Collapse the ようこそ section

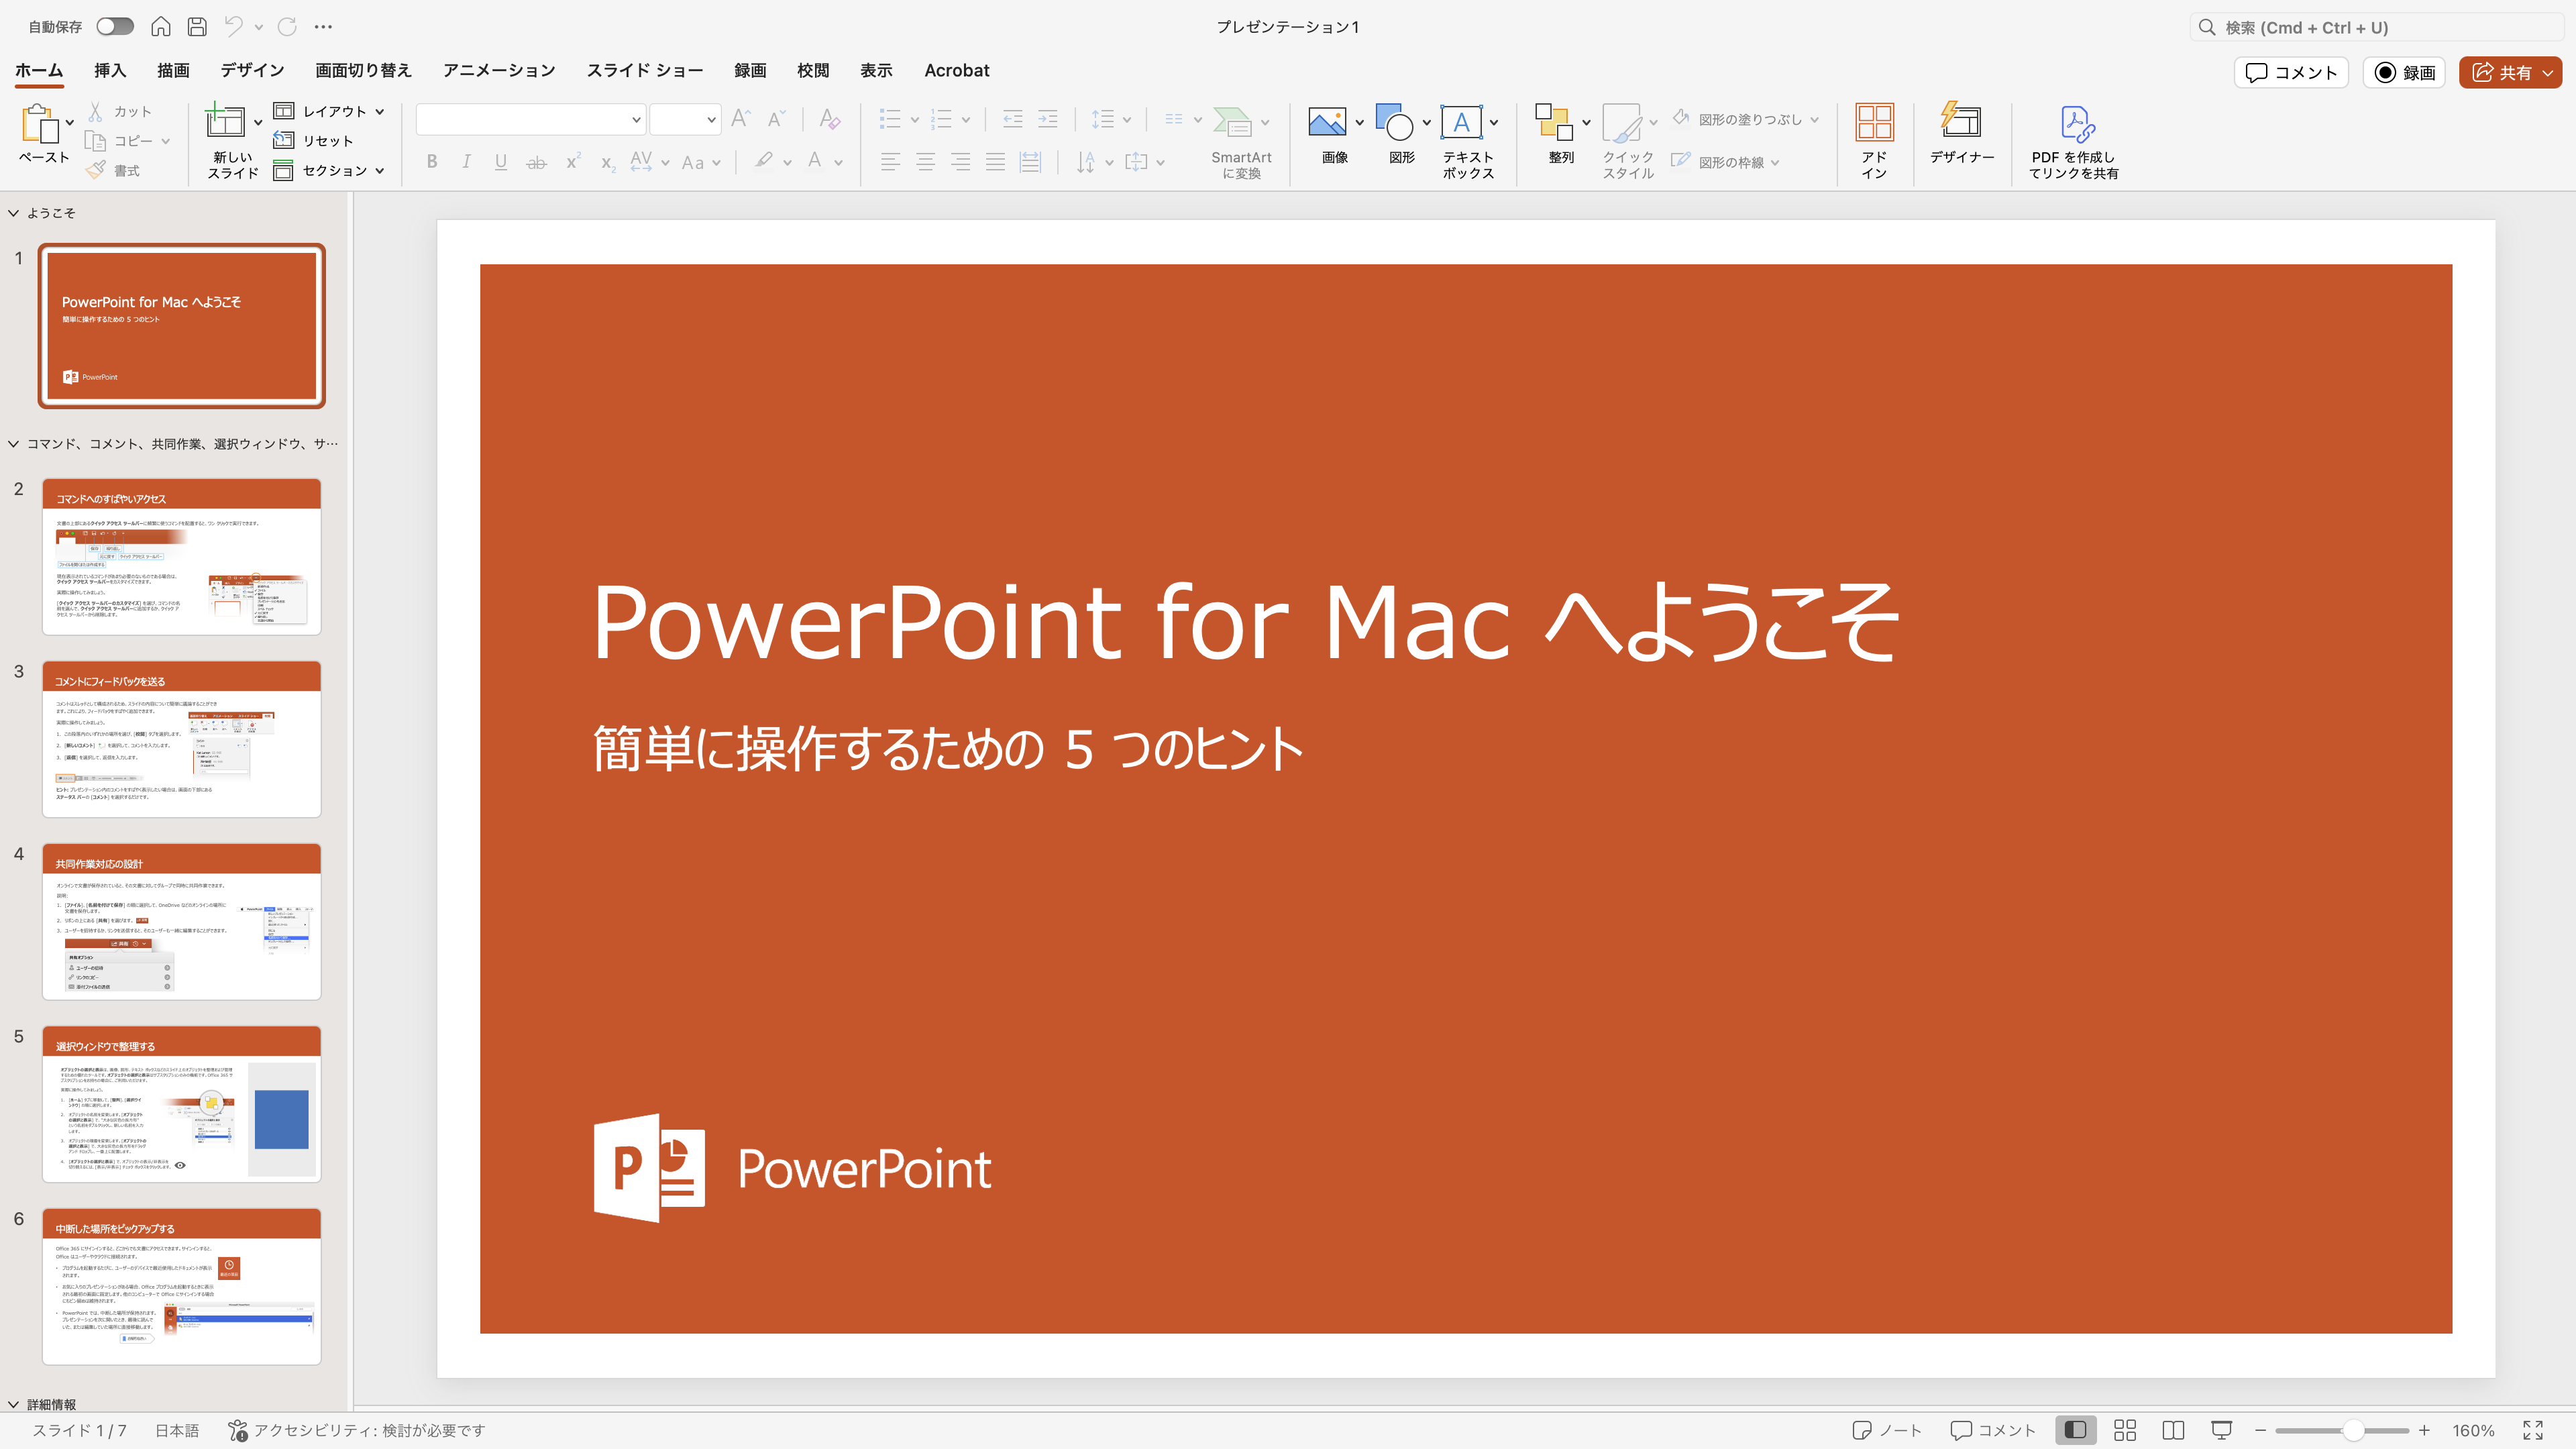point(14,213)
